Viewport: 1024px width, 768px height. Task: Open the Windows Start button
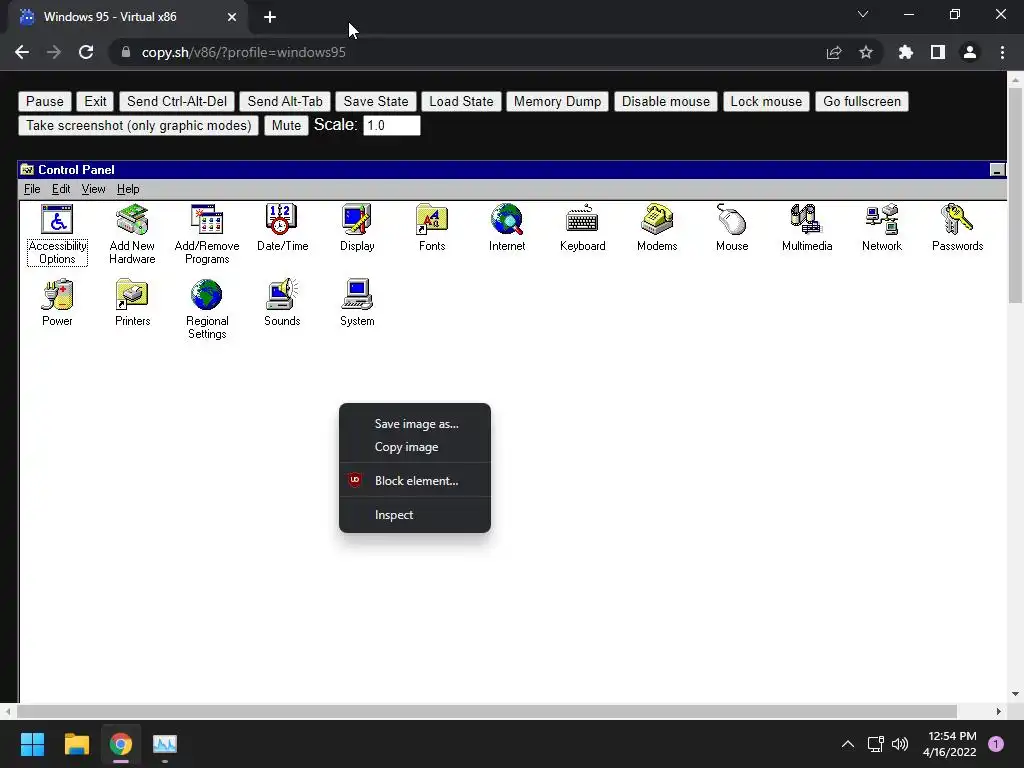coord(32,744)
